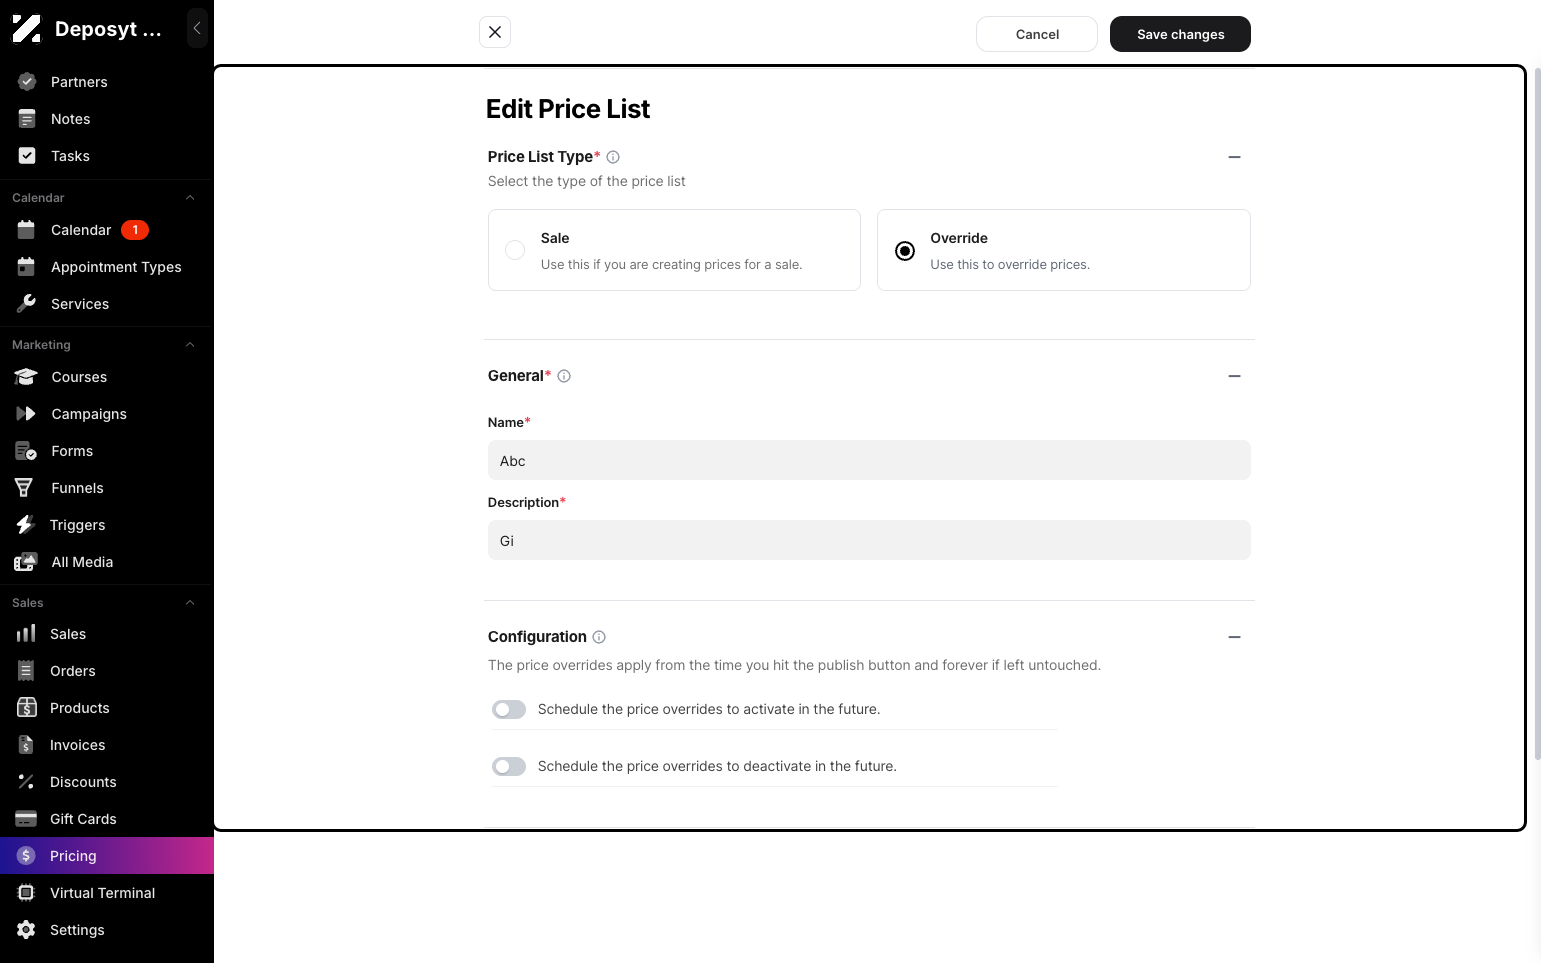Click the Forms icon
Screen dimensions: 1541x963
pyautogui.click(x=26, y=451)
